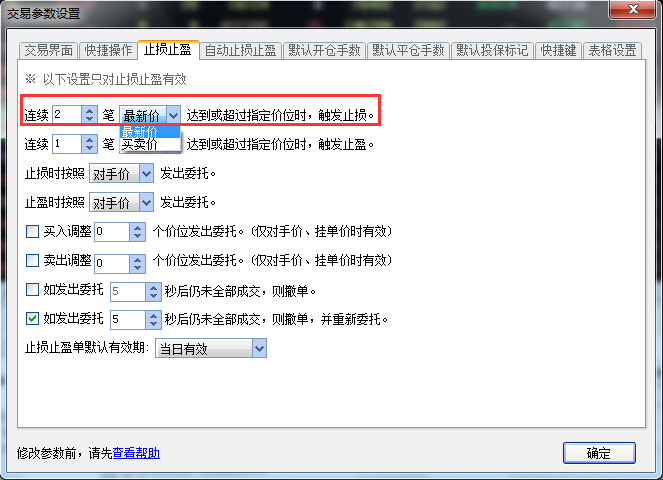The height and width of the screenshot is (480, 663).
Task: Decrease 卖出调整 price tick spinner
Action: [x=137, y=267]
